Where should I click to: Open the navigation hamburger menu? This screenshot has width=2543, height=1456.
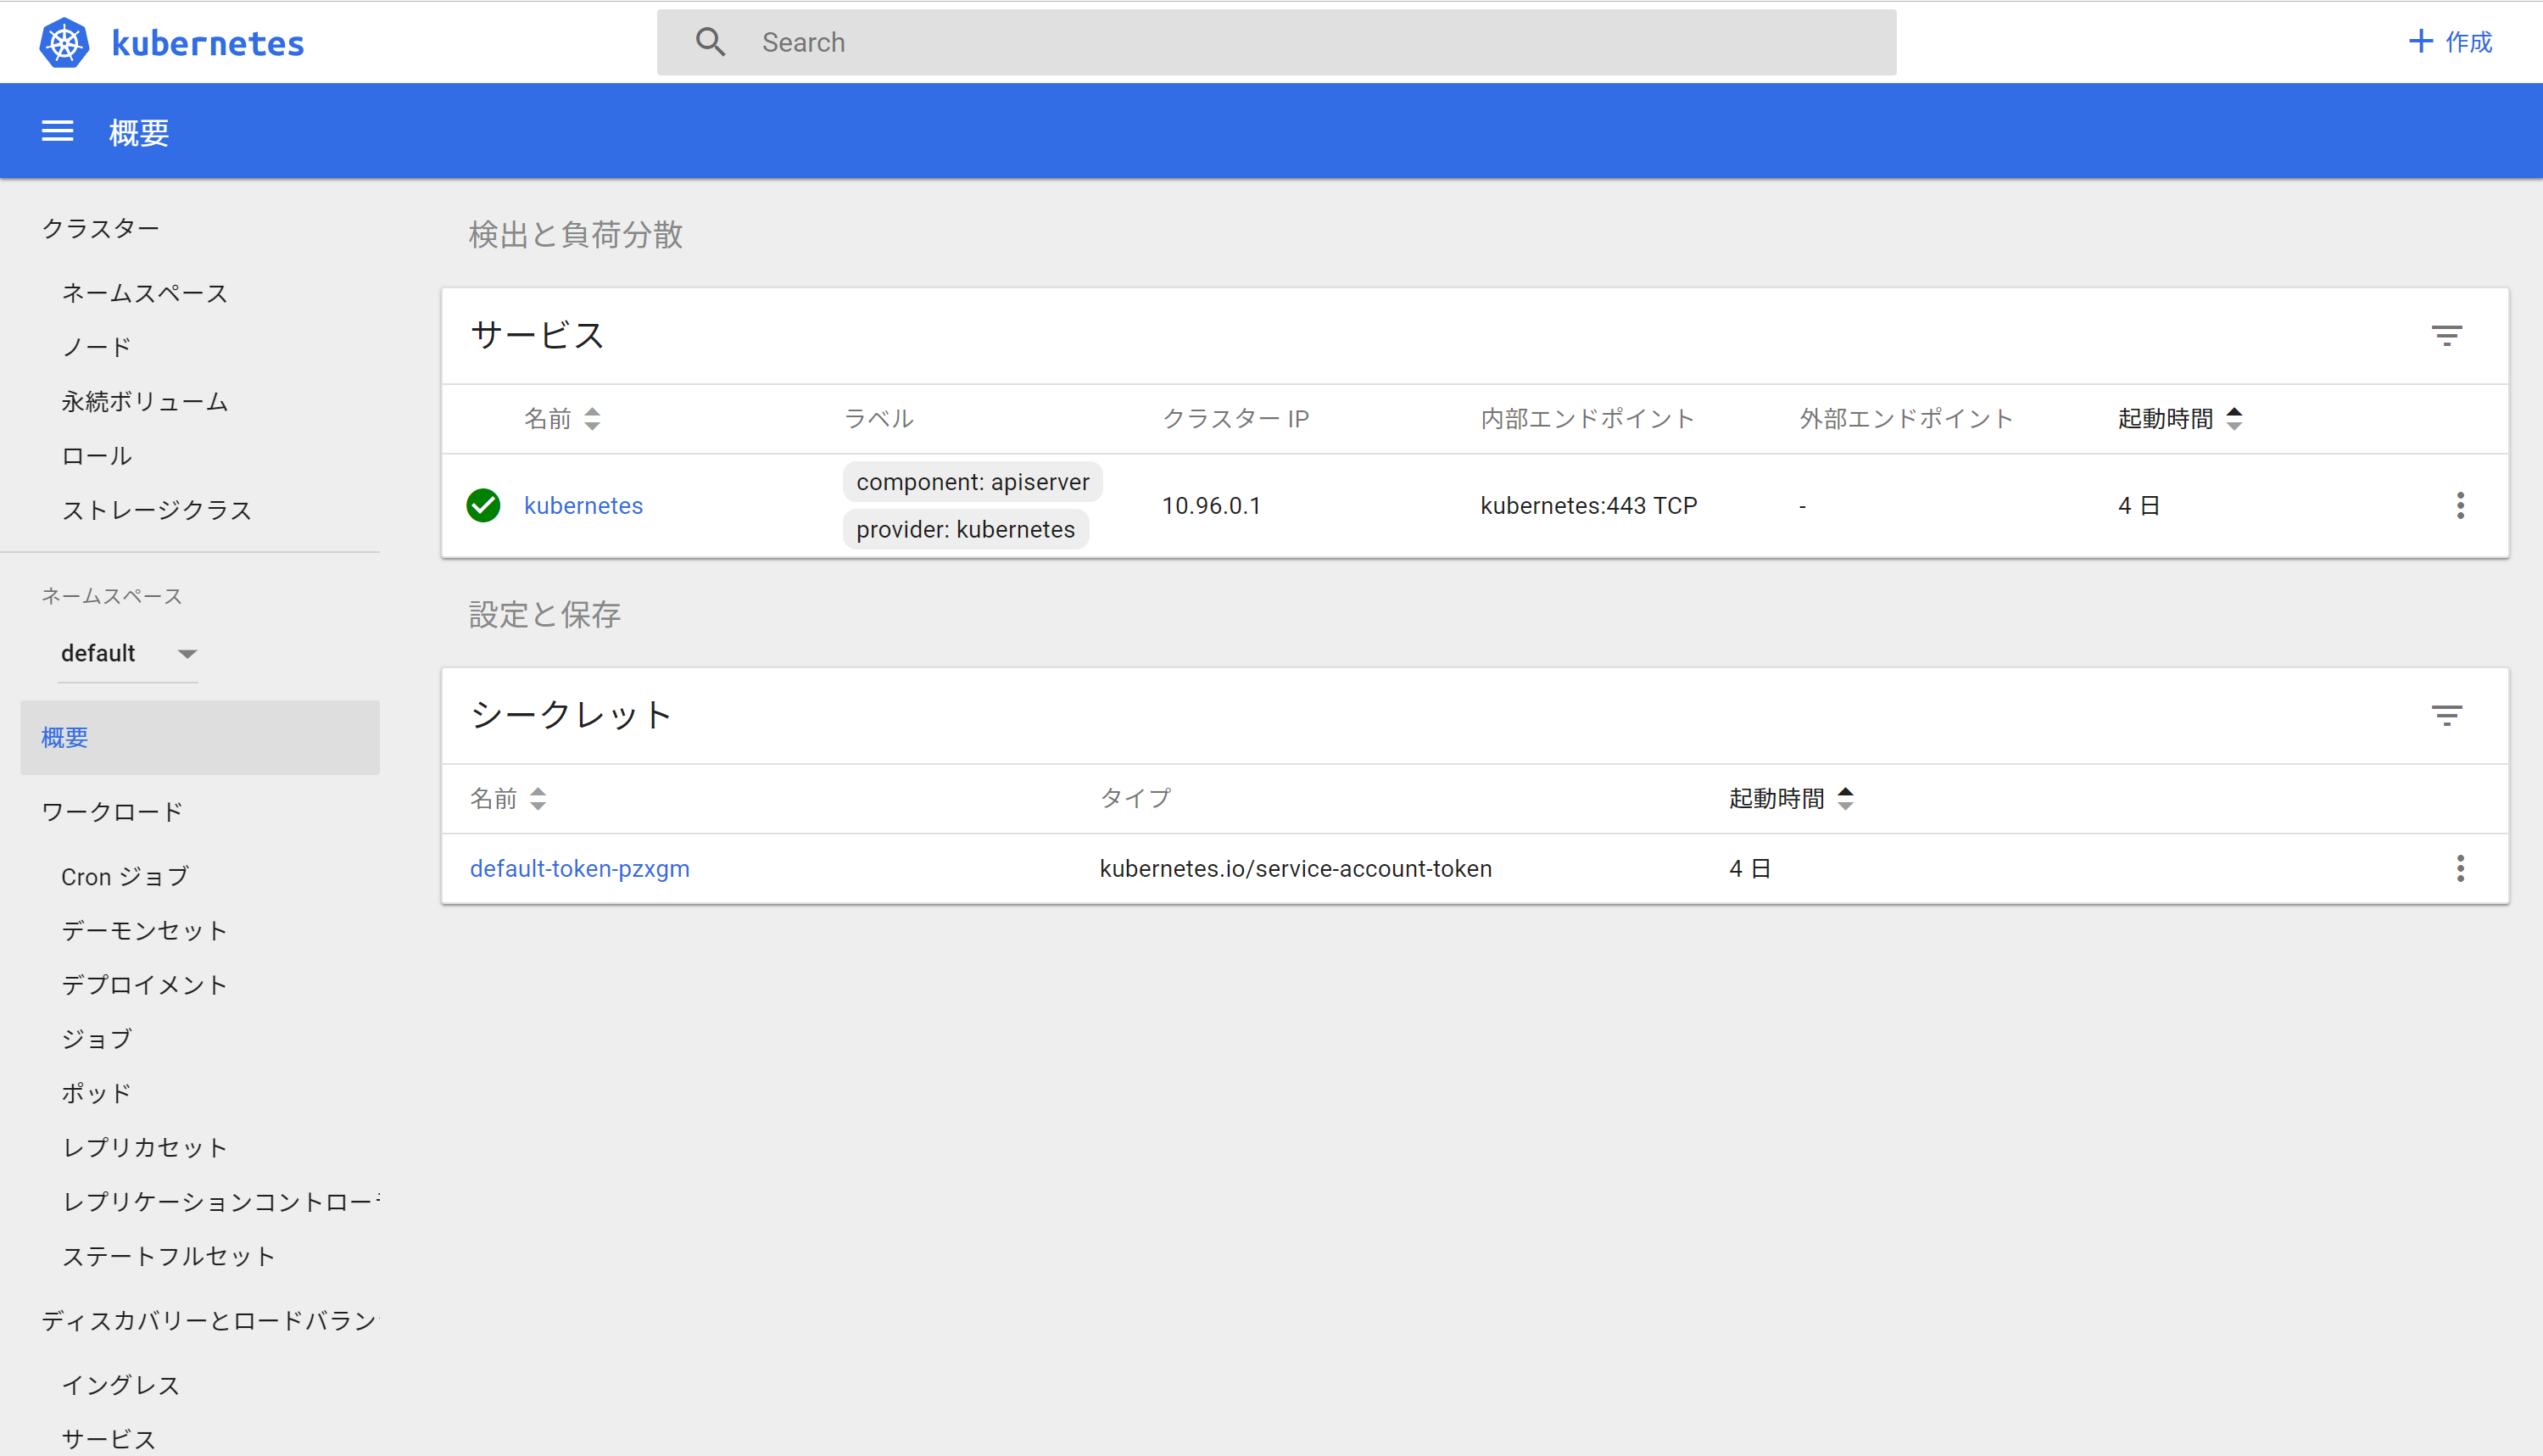(x=57, y=131)
